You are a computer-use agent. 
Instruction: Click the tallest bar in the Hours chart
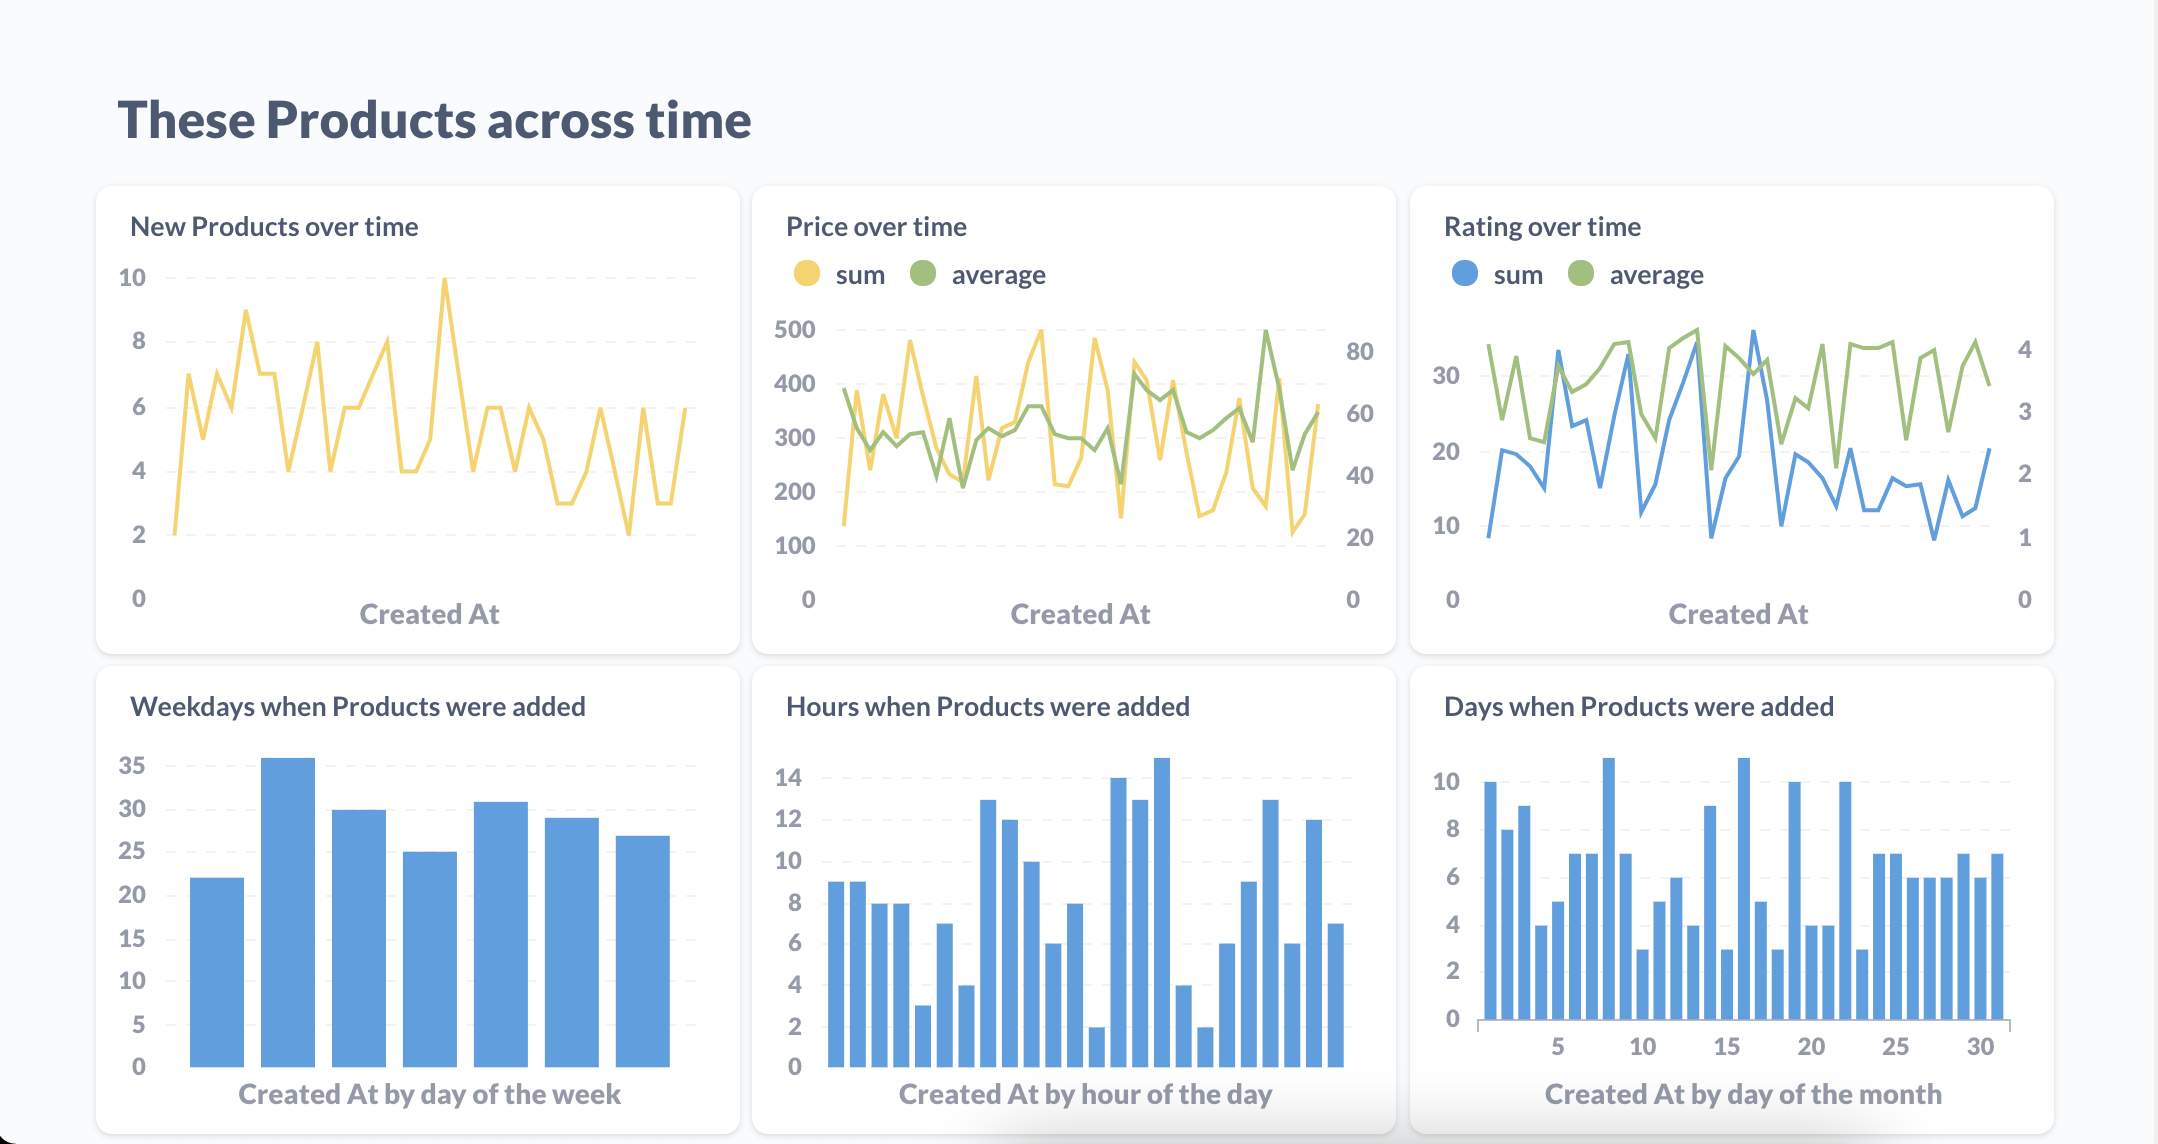(x=1162, y=910)
